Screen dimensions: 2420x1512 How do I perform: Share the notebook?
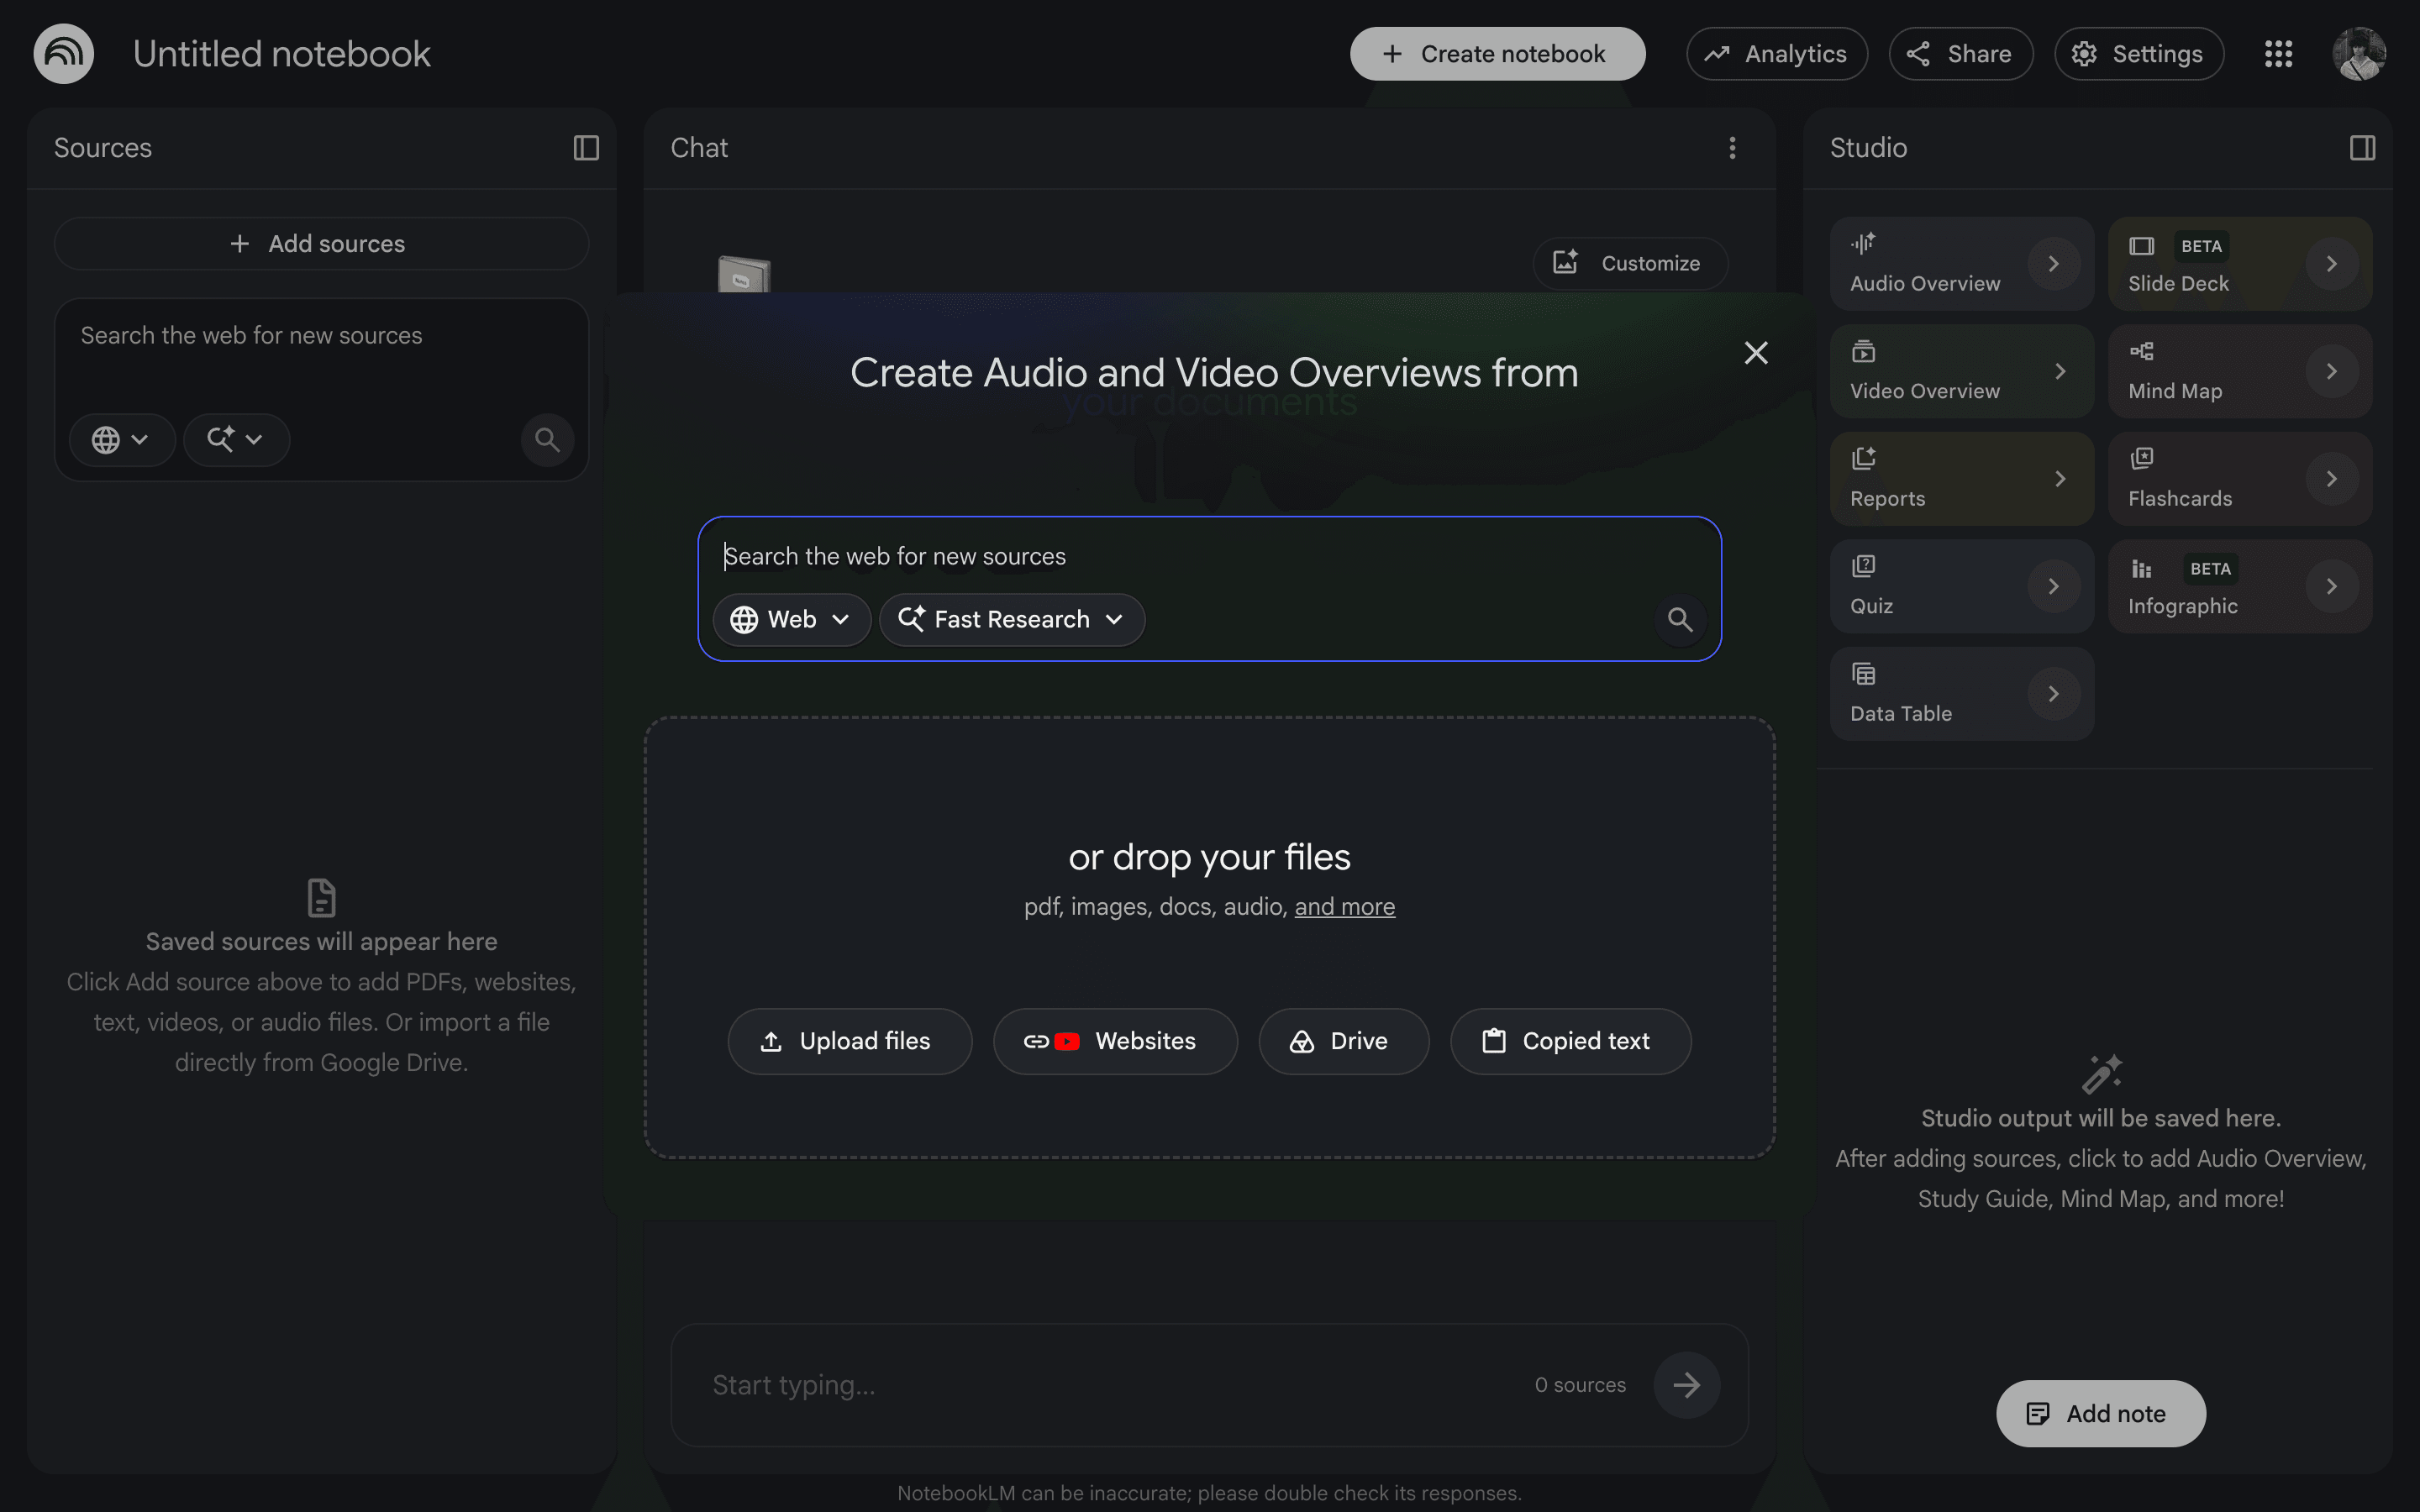click(x=1960, y=54)
